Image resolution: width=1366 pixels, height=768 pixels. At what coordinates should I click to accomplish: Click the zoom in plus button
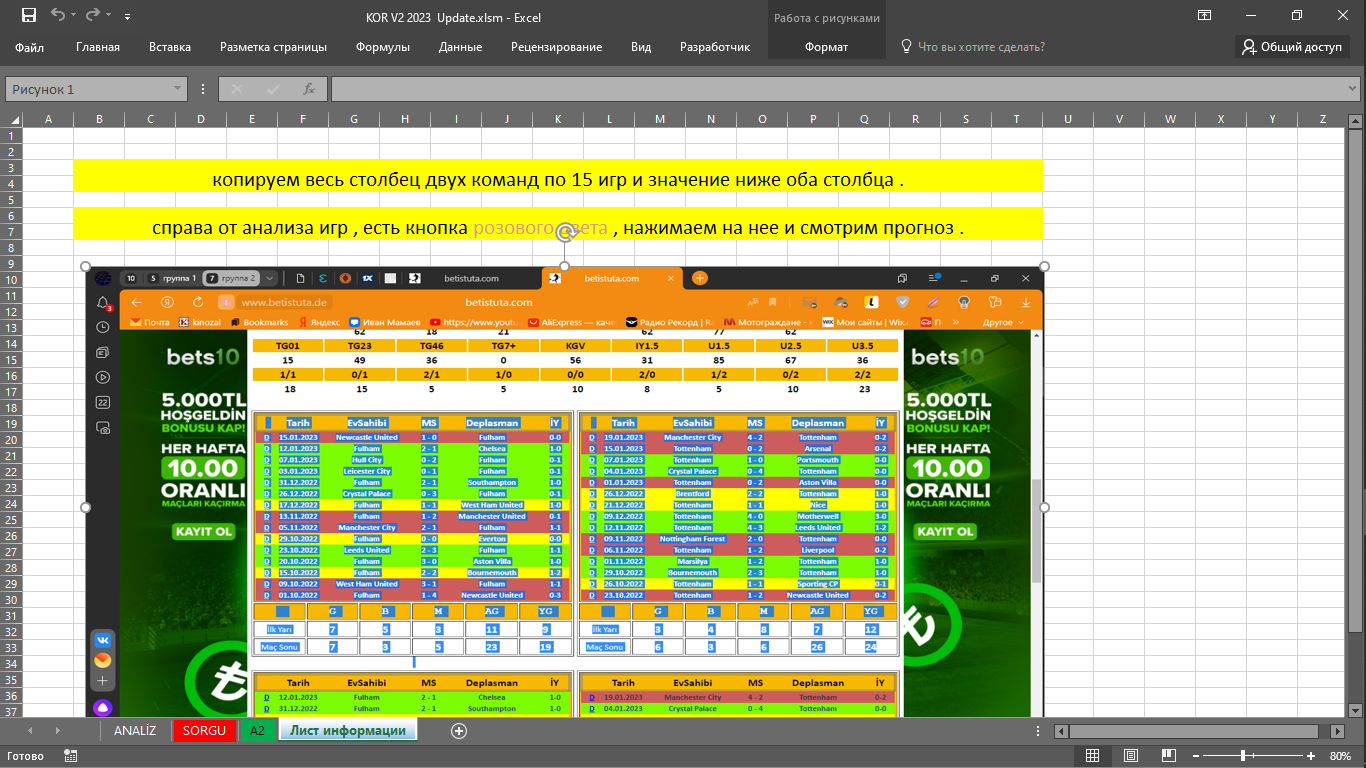[1311, 756]
